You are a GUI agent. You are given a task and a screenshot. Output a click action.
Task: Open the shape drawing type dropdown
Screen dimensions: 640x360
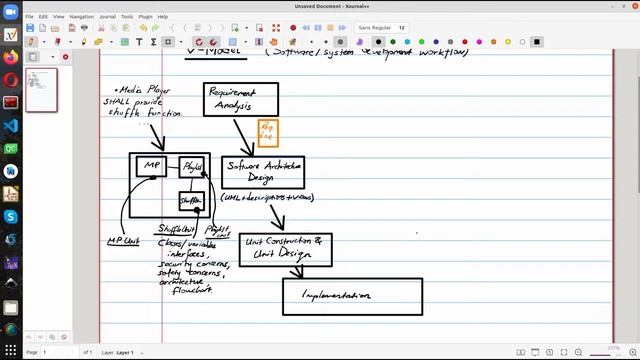pos(181,42)
